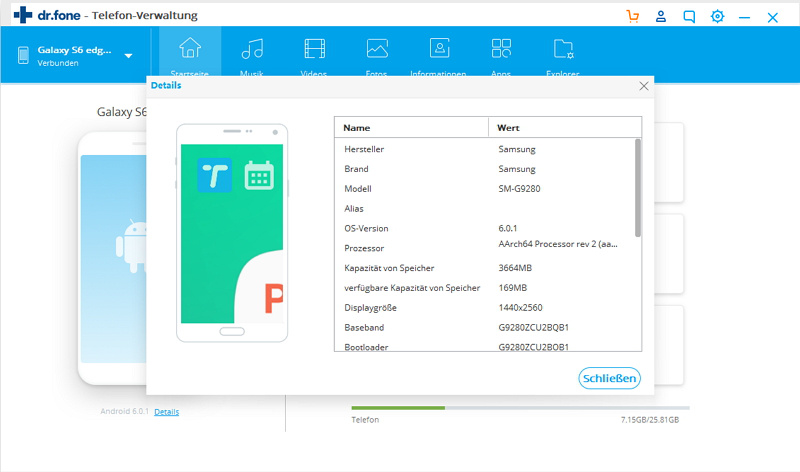800x472 pixels.
Task: Close the Details dialog with the X
Action: tap(644, 86)
